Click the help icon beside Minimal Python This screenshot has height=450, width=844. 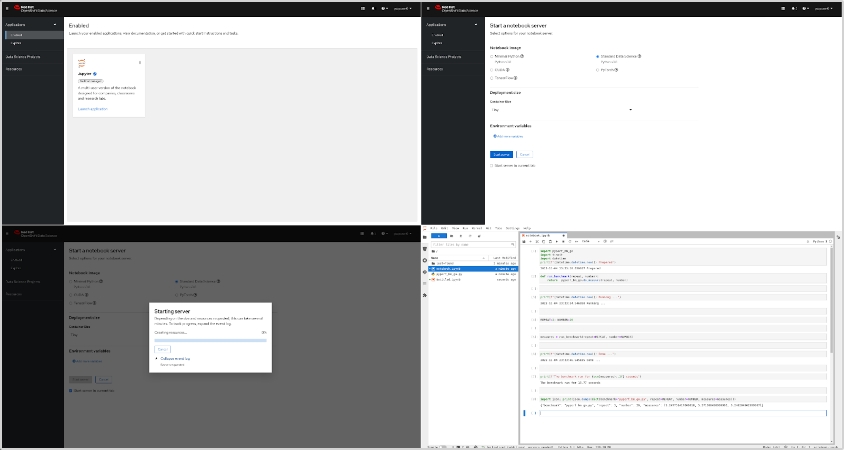(x=523, y=56)
